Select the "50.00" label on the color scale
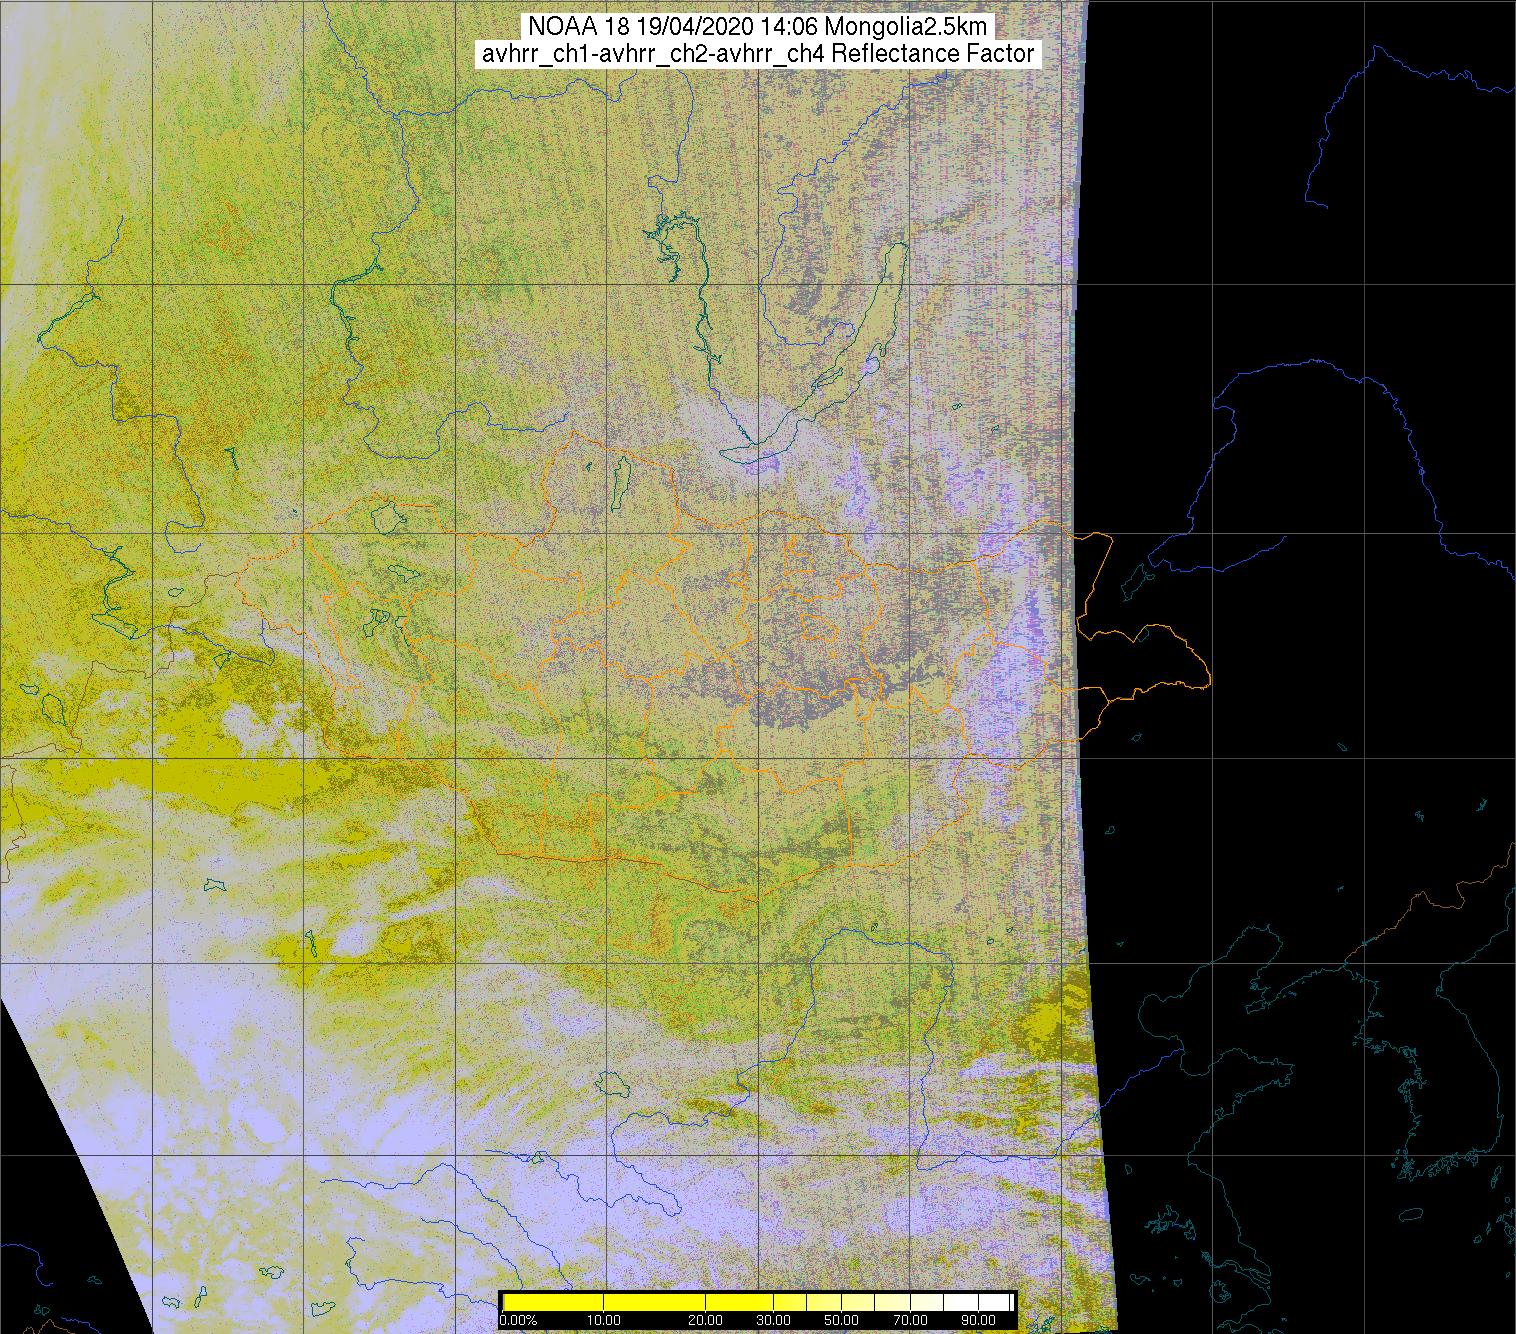1516x1334 pixels. click(x=842, y=1320)
